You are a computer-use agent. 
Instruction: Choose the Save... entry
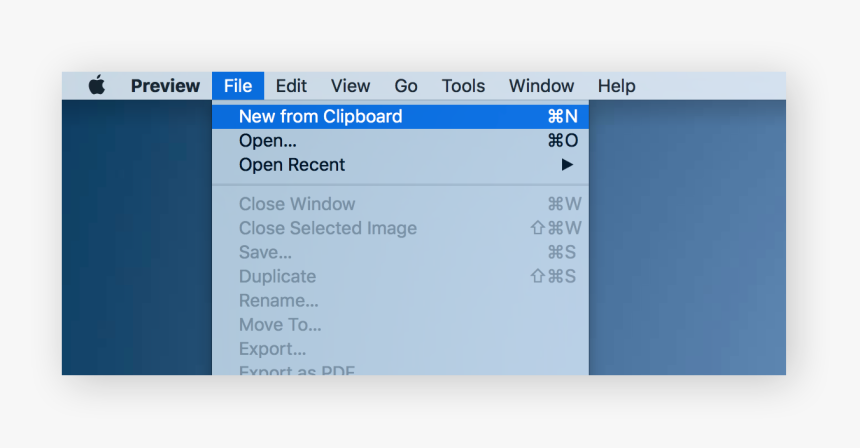(x=400, y=252)
